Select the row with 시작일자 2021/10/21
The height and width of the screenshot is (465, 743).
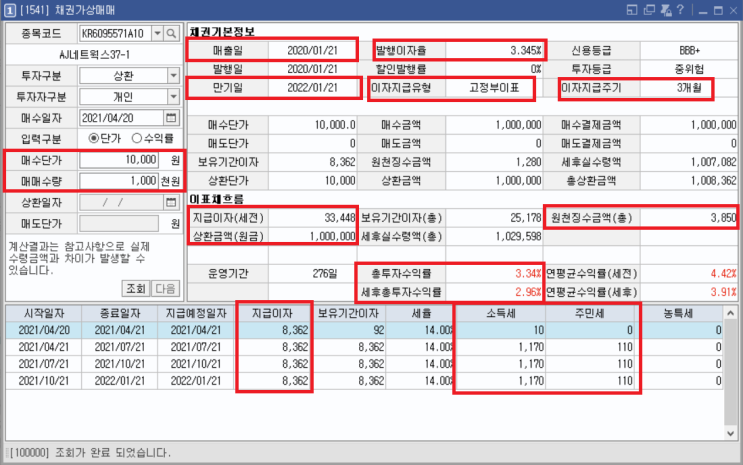point(364,381)
